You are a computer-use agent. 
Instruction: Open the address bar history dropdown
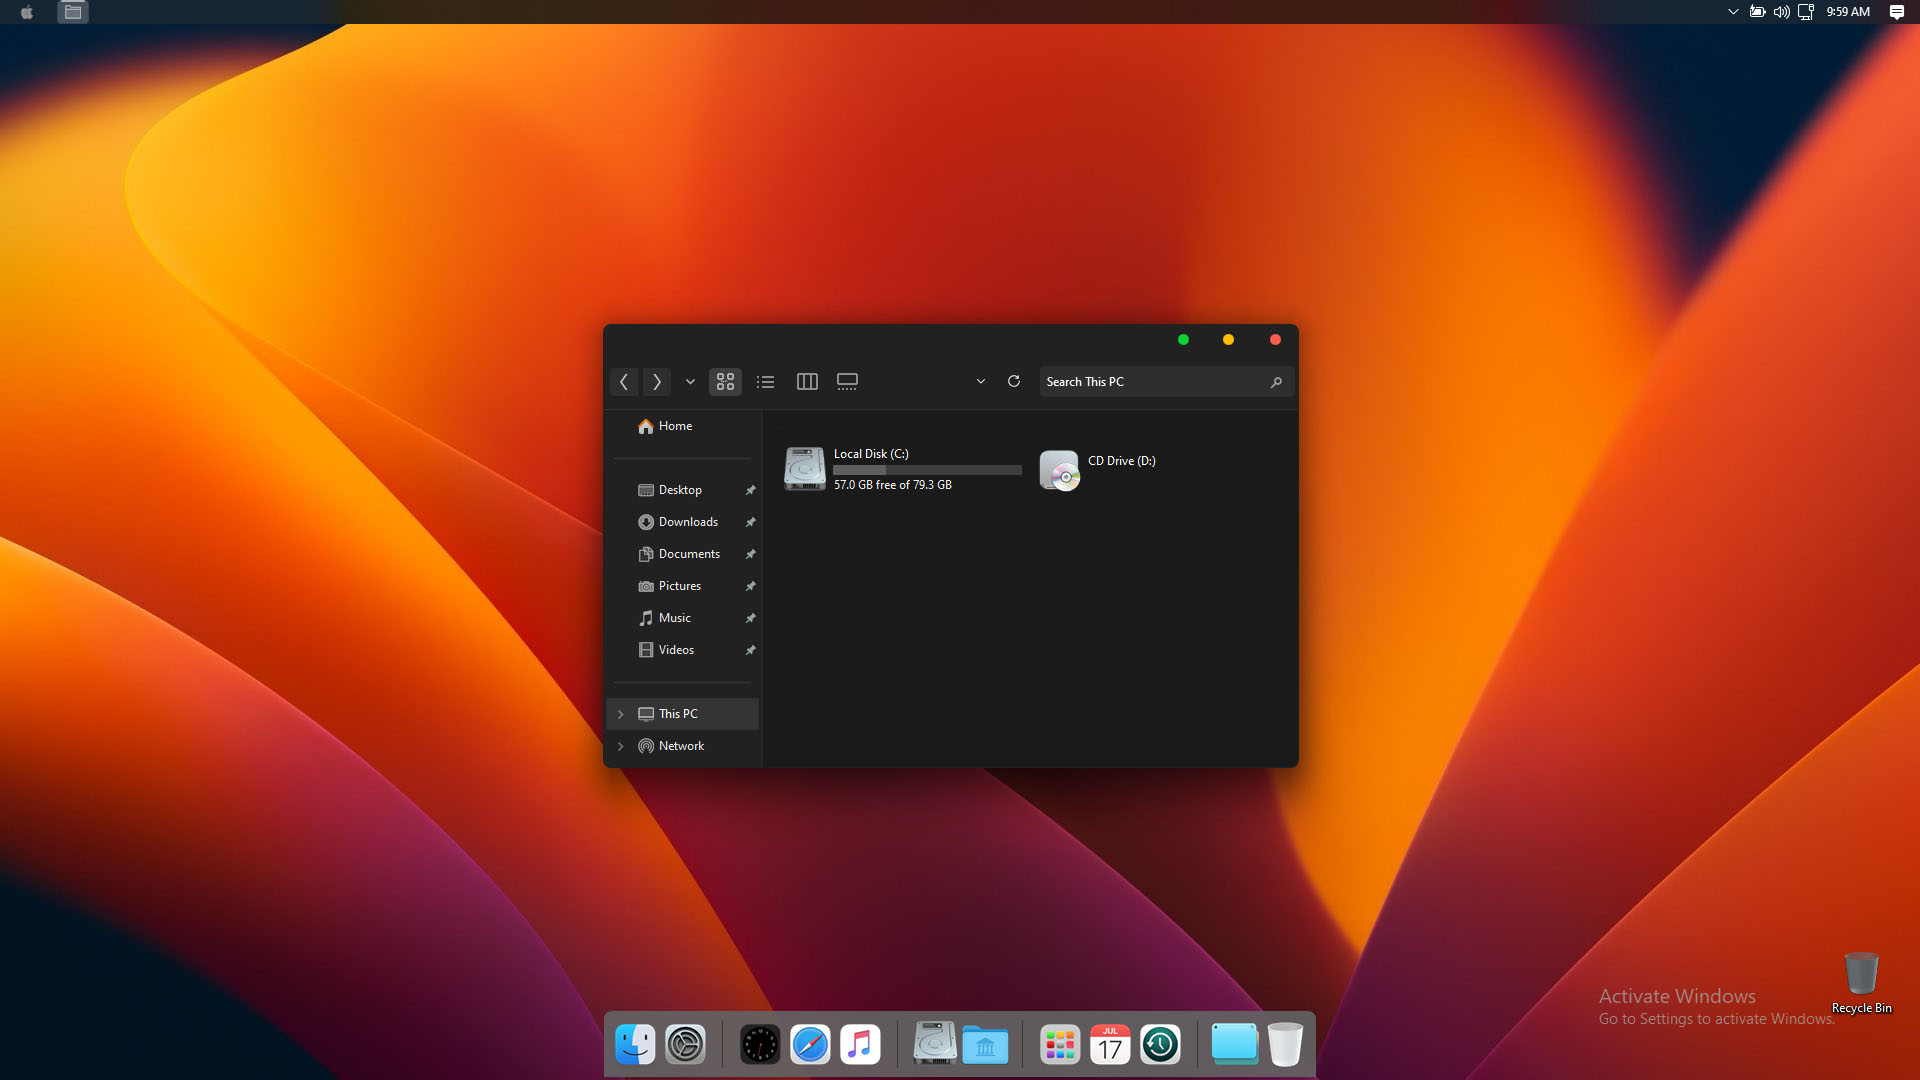point(980,382)
